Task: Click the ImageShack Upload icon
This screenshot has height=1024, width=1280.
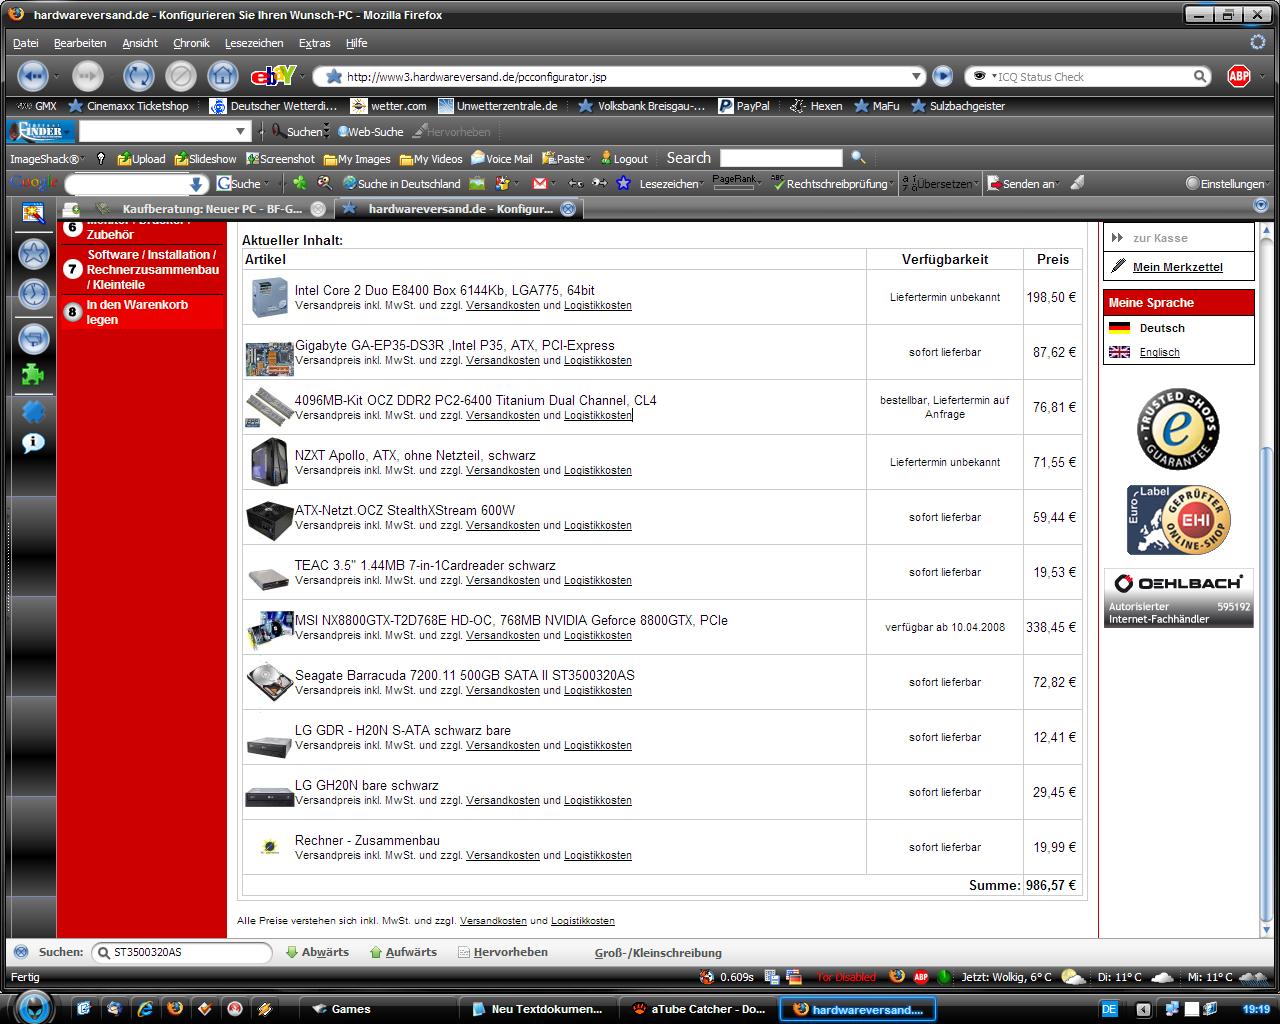Action: click(x=141, y=158)
